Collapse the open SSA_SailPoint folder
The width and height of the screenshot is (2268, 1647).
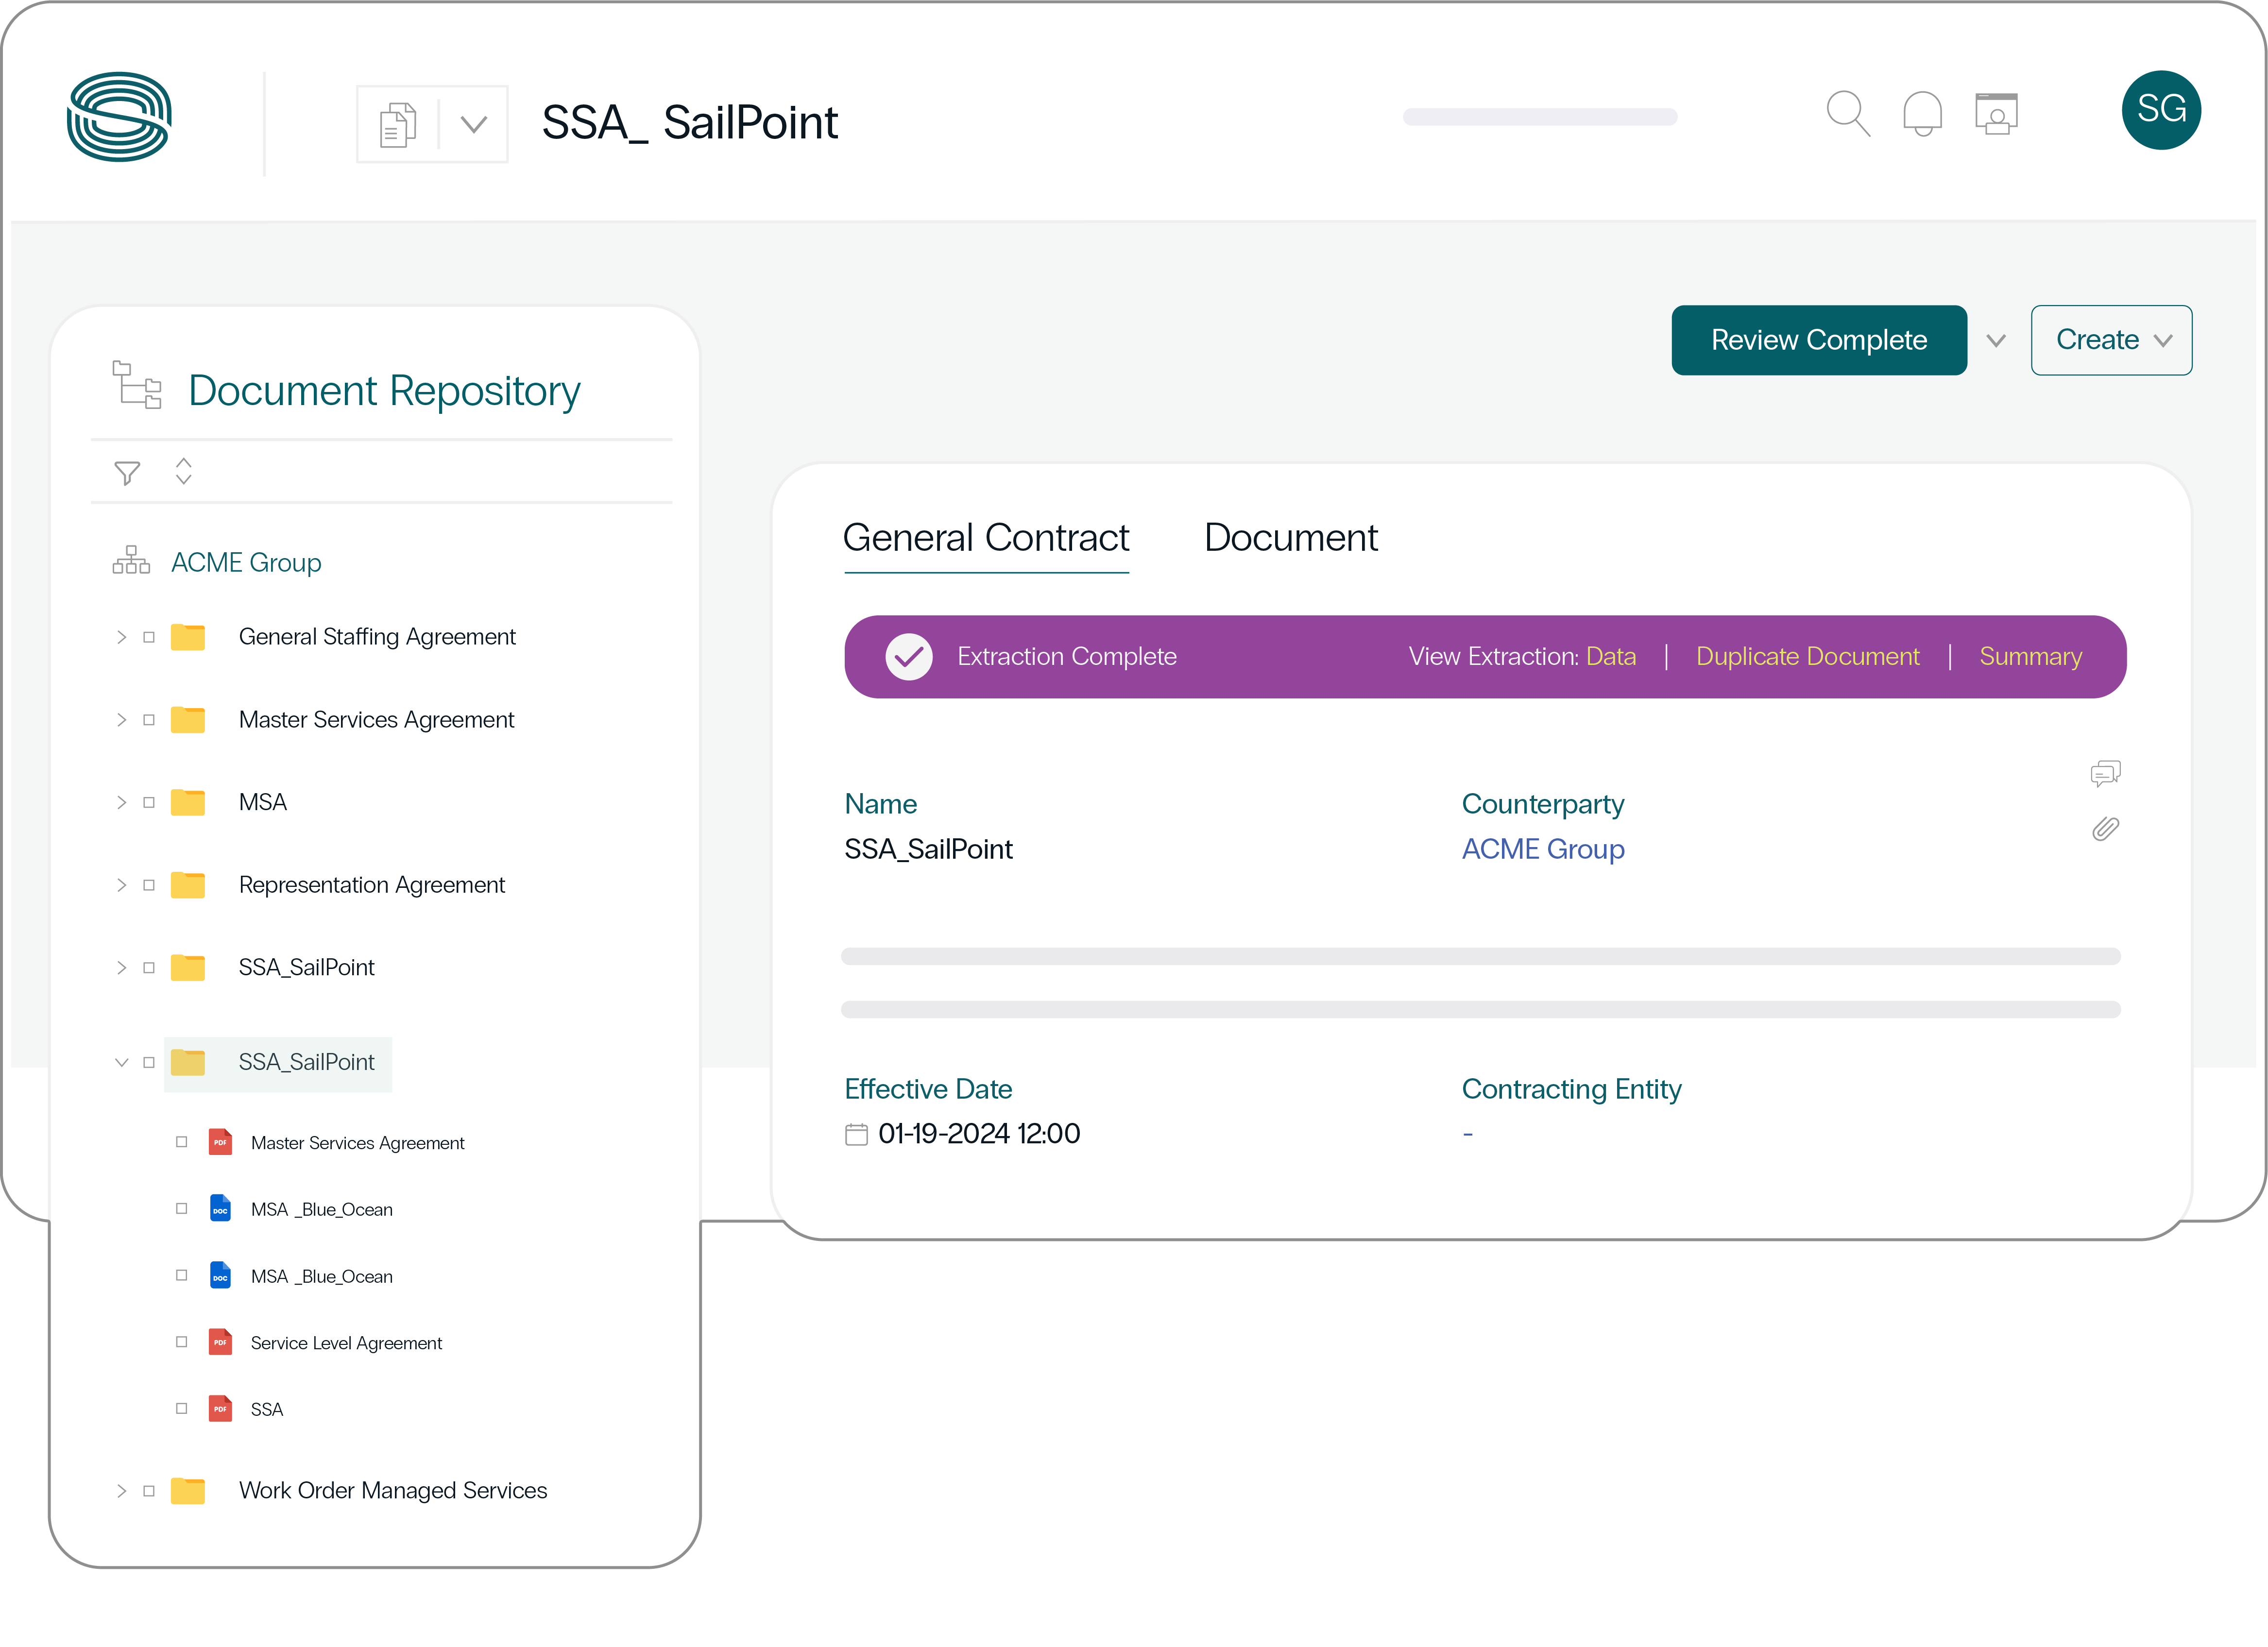121,1062
